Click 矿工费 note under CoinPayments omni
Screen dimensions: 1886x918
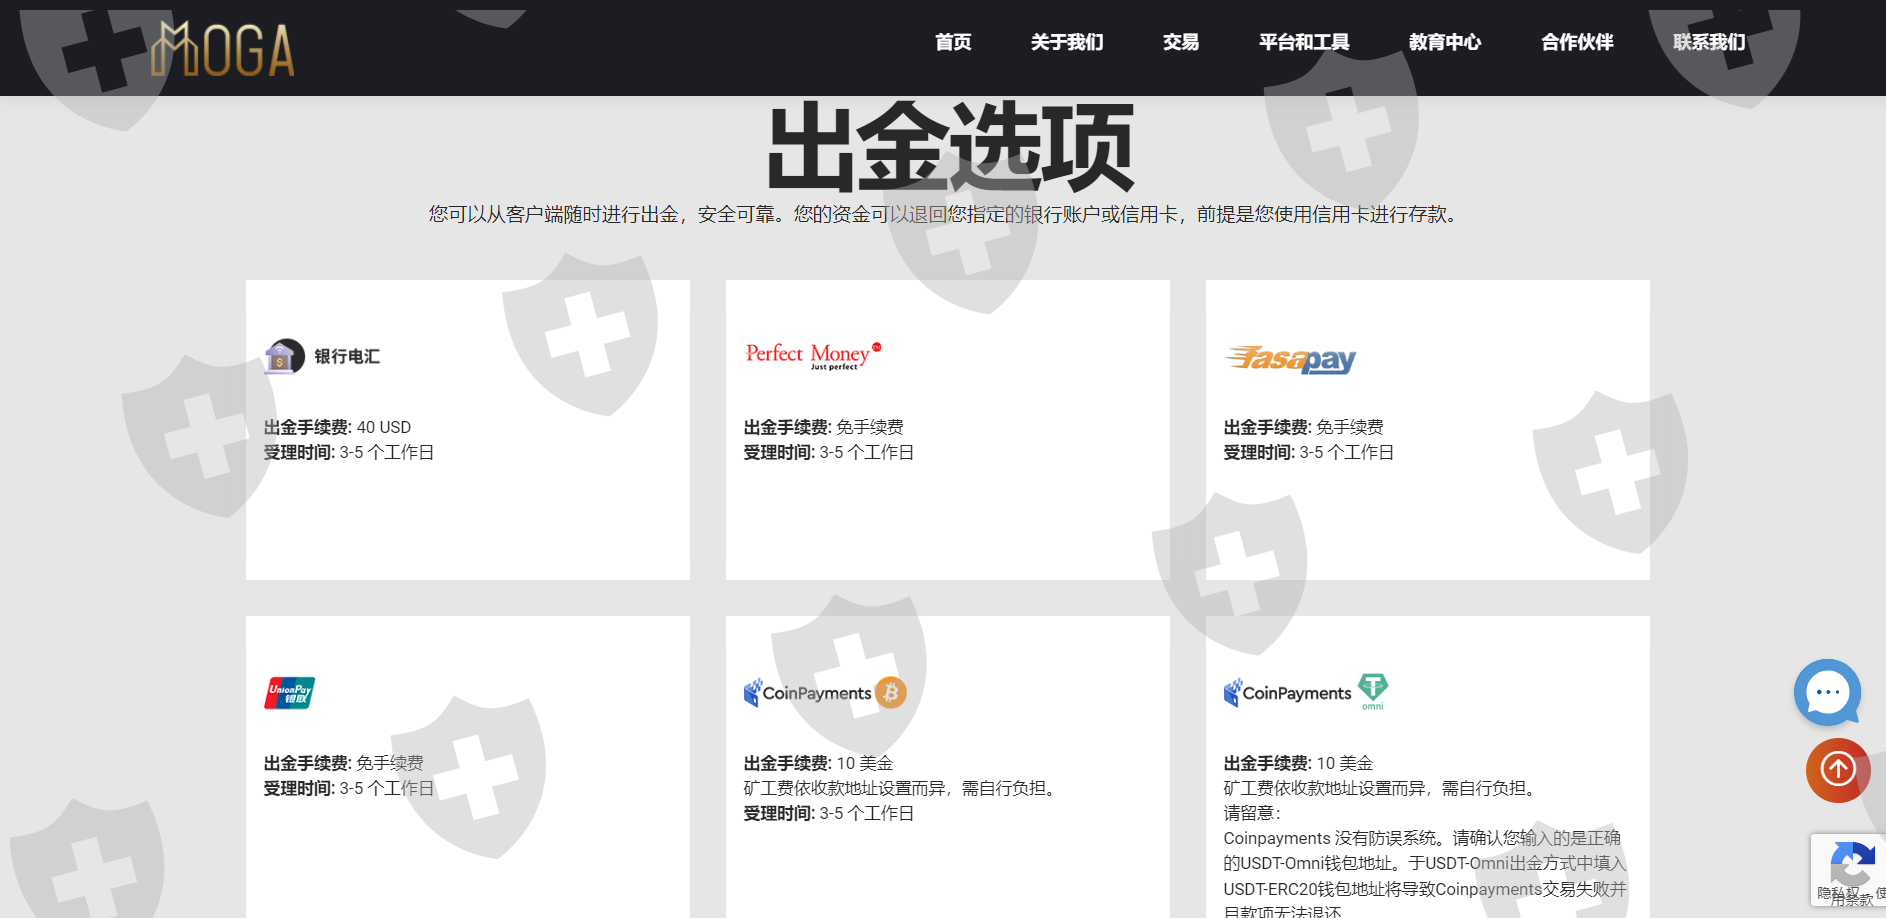point(1383,788)
